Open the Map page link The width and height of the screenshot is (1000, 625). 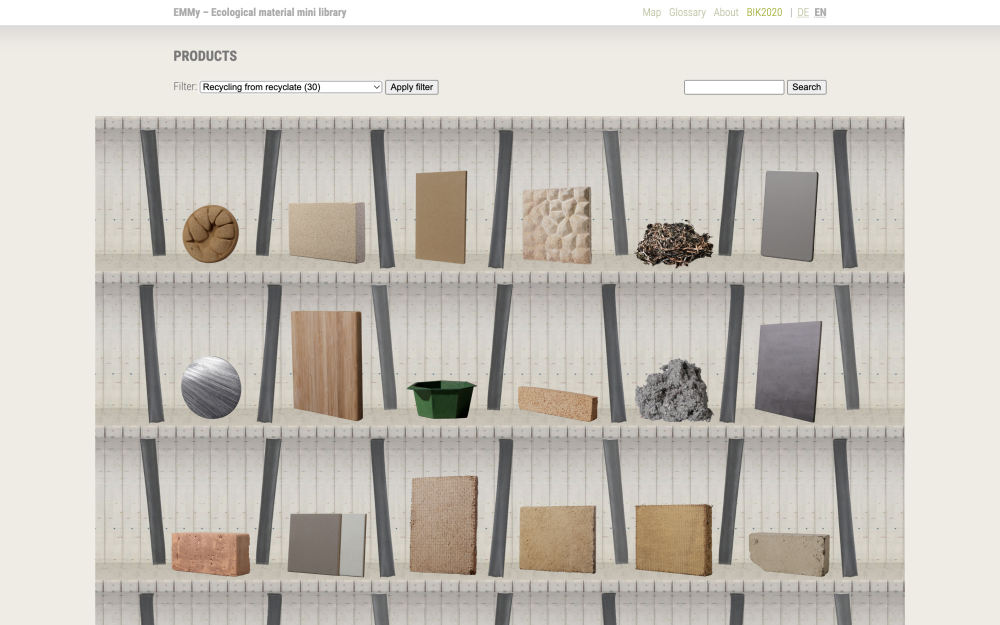[651, 12]
